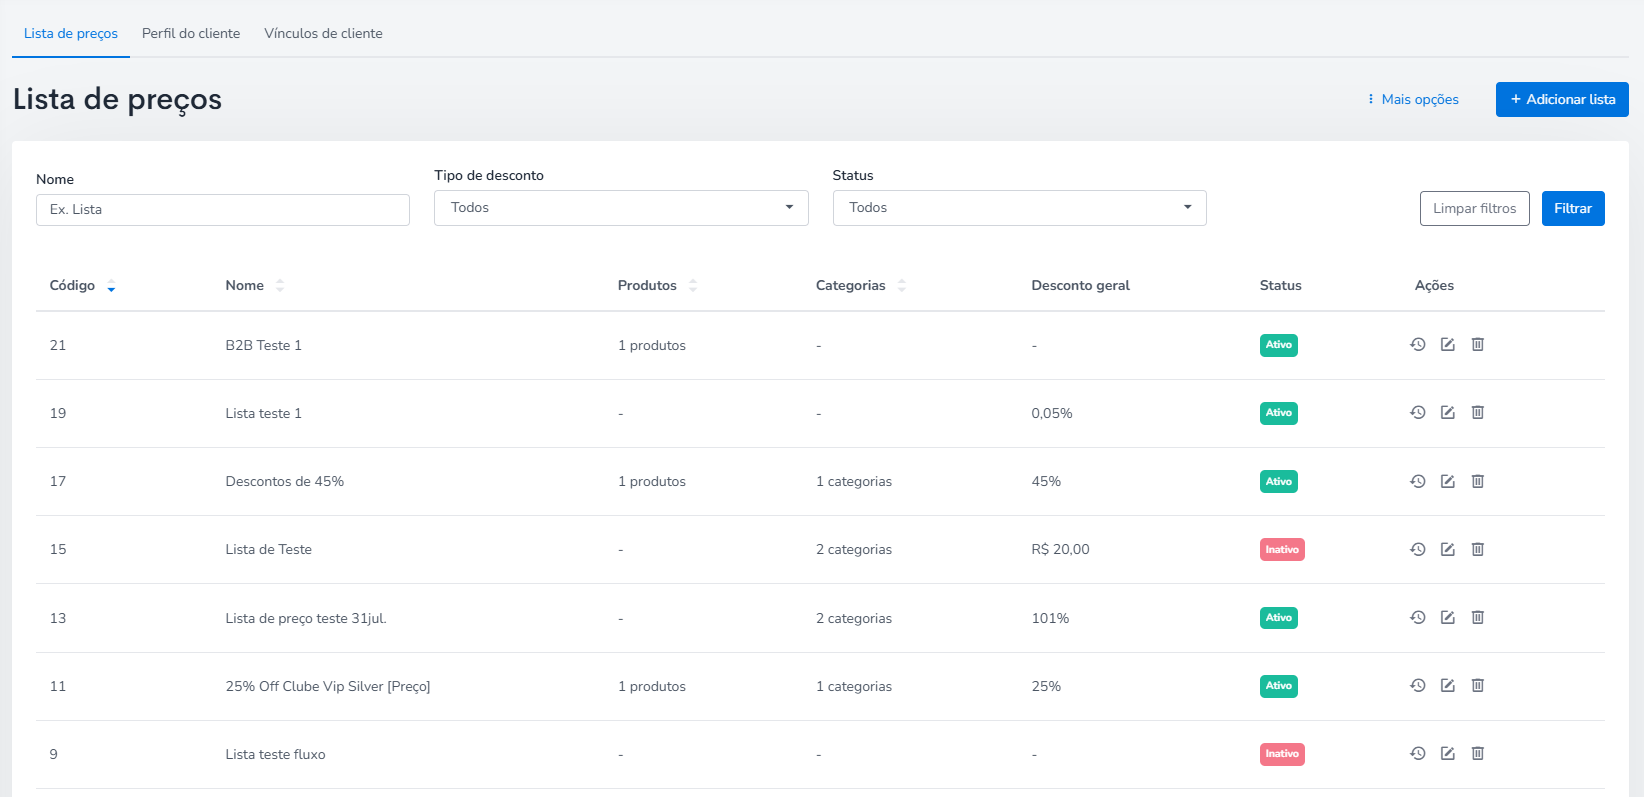Click the discount value "45%"

[x=1046, y=481]
